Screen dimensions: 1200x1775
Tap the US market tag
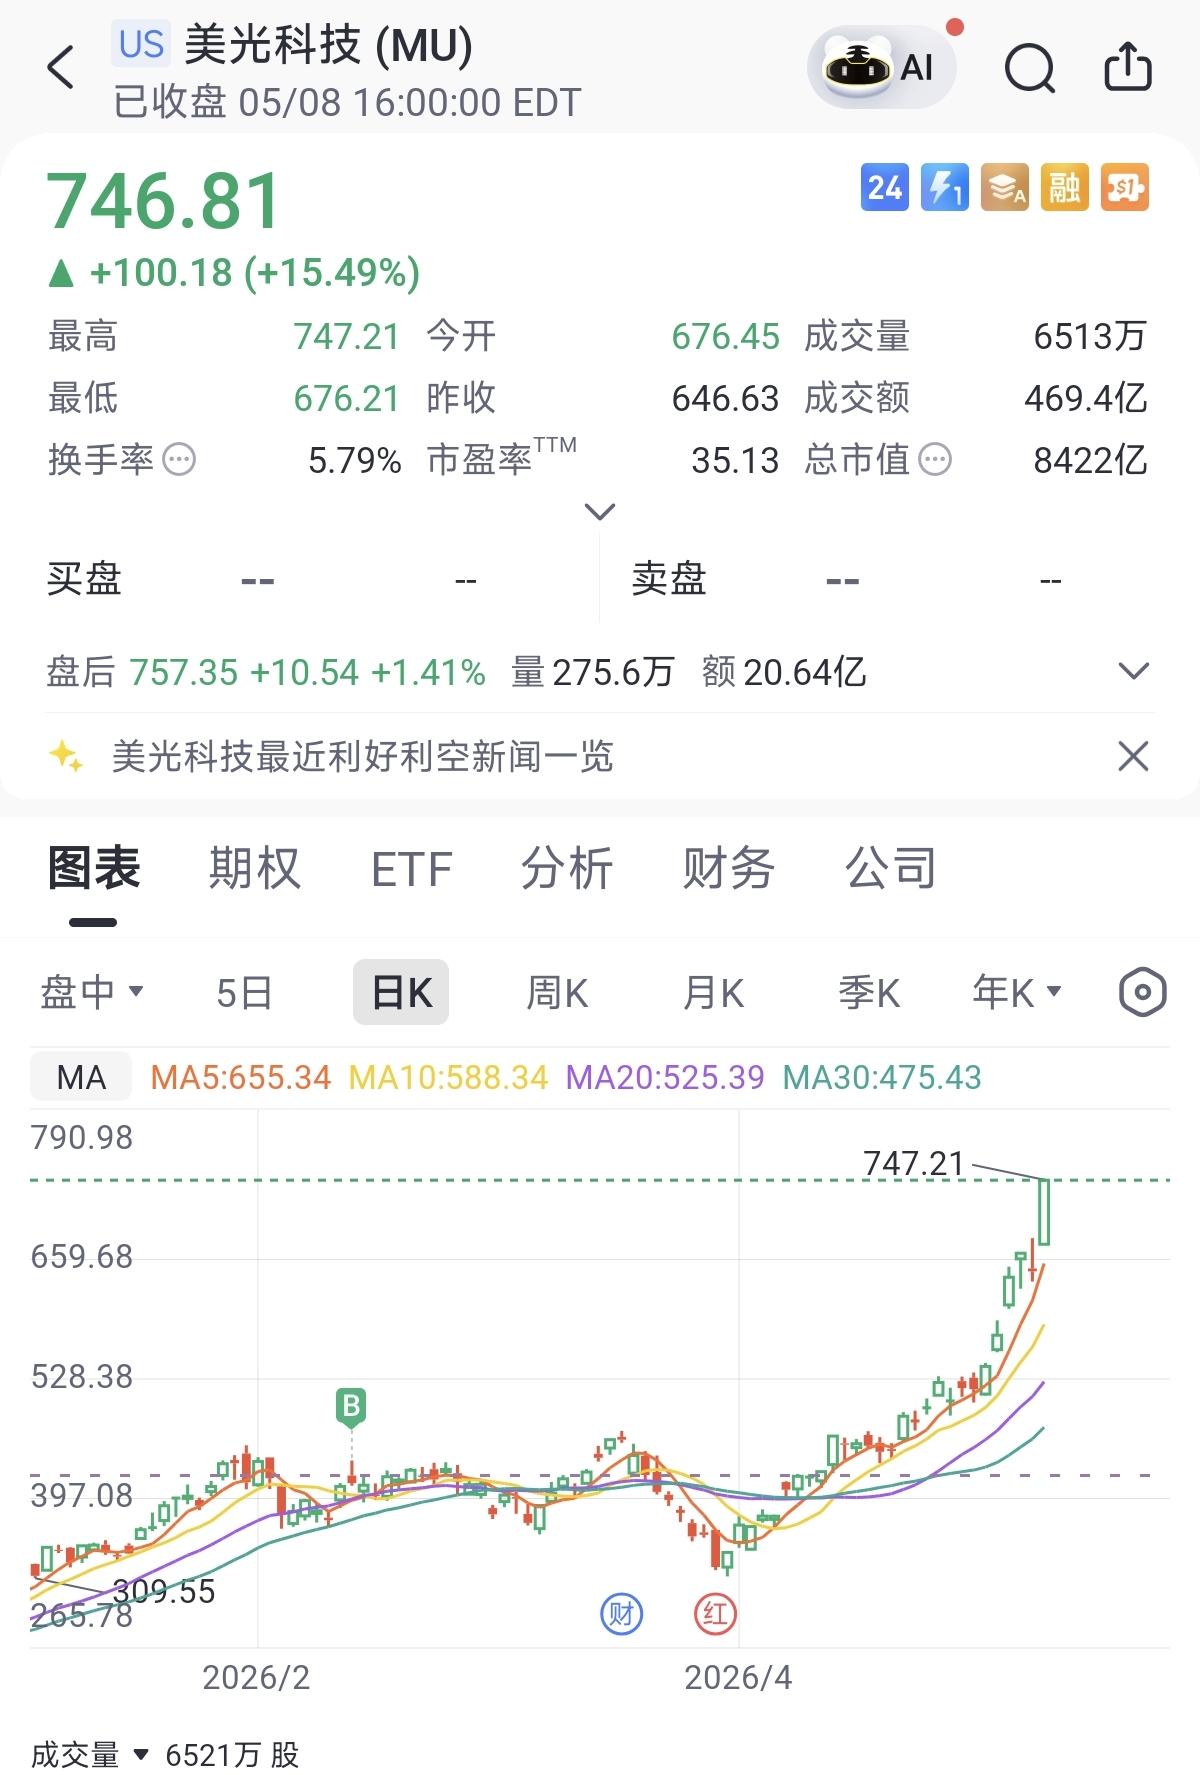coord(141,44)
